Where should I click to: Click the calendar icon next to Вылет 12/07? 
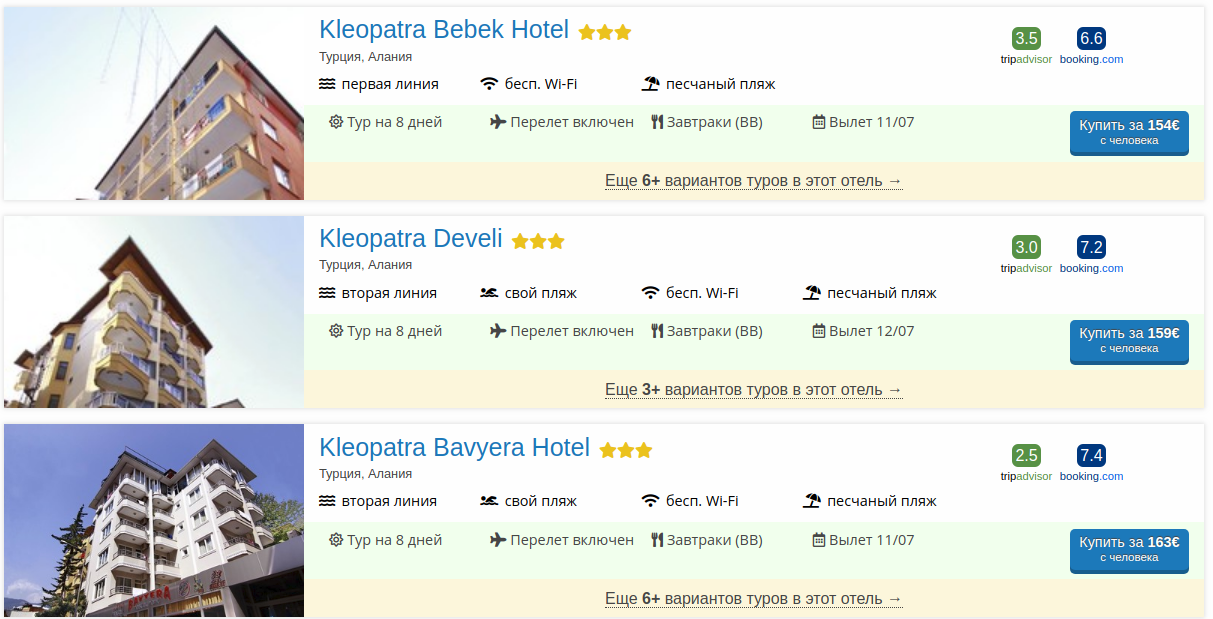click(819, 331)
